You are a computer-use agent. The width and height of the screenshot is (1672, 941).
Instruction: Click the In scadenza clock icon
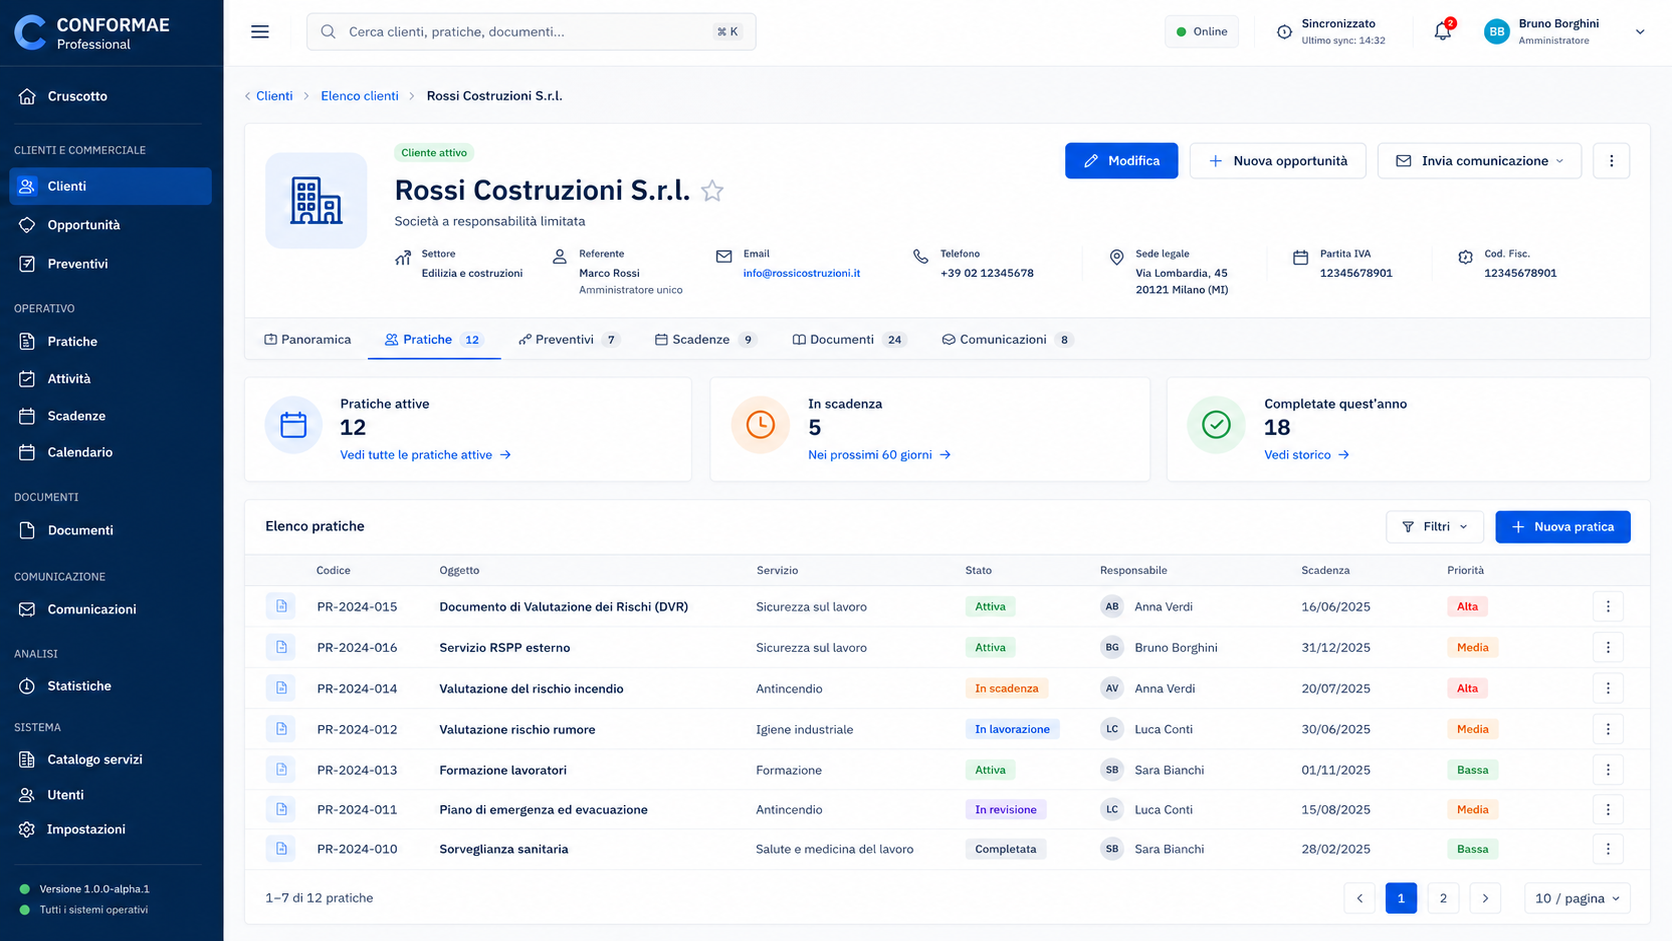point(760,425)
